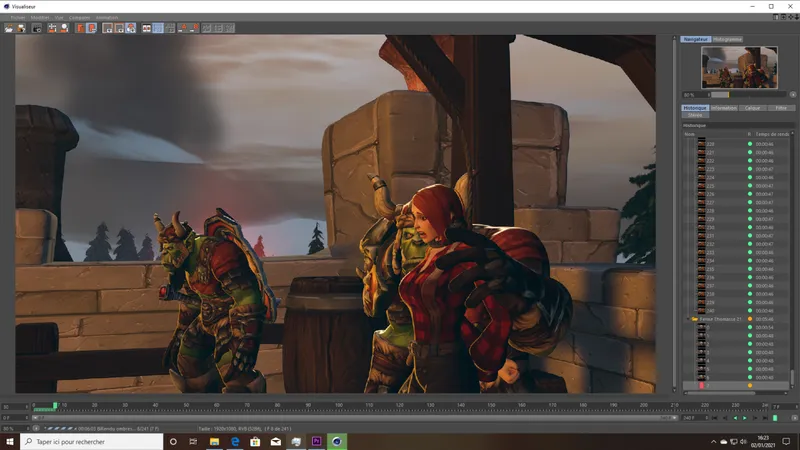The height and width of the screenshot is (450, 800).
Task: Jump to the first frame
Action: pos(715,418)
